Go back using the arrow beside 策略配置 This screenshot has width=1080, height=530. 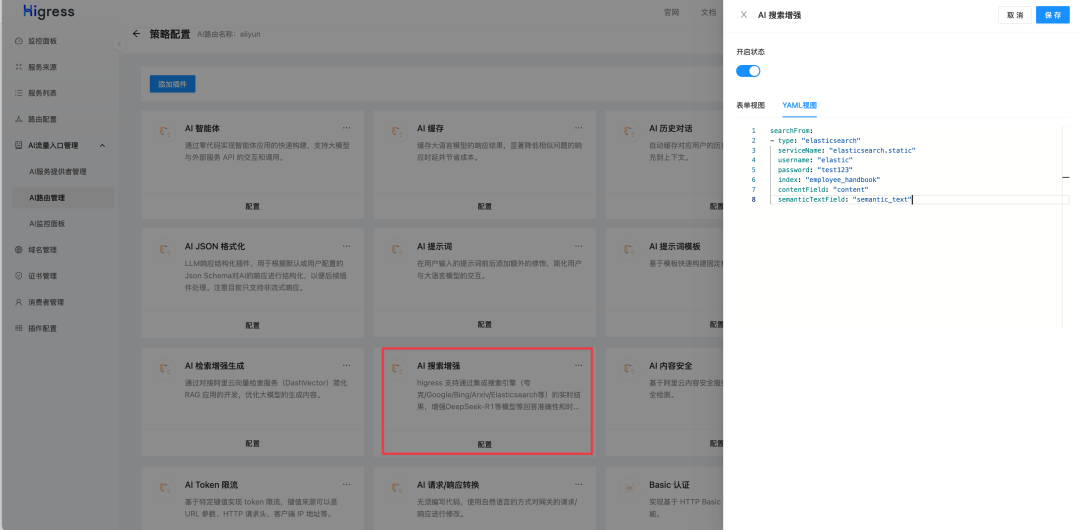tap(136, 34)
